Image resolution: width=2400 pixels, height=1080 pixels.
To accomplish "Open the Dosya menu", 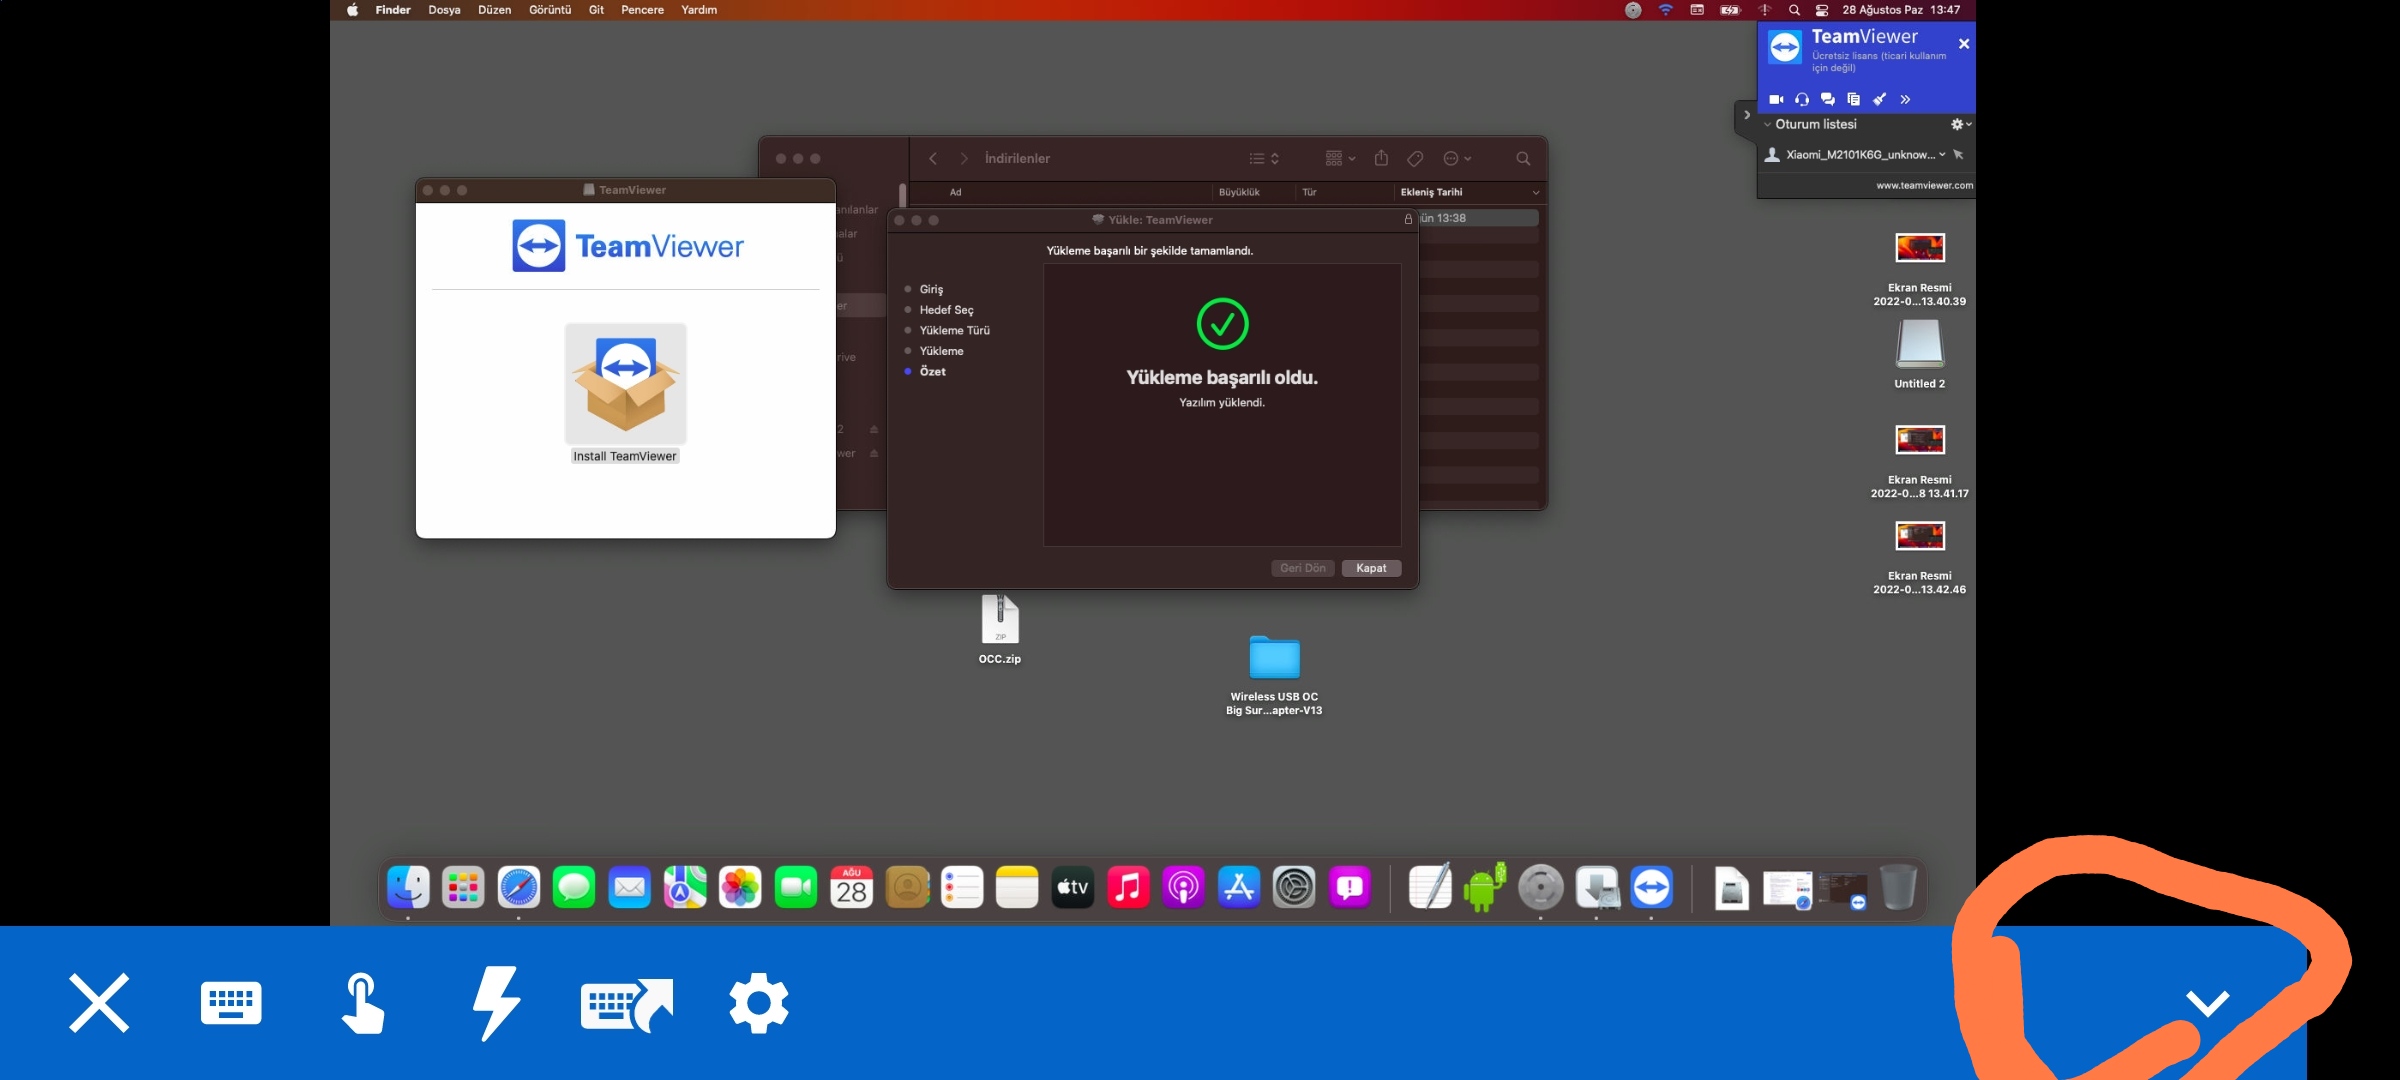I will point(444,10).
